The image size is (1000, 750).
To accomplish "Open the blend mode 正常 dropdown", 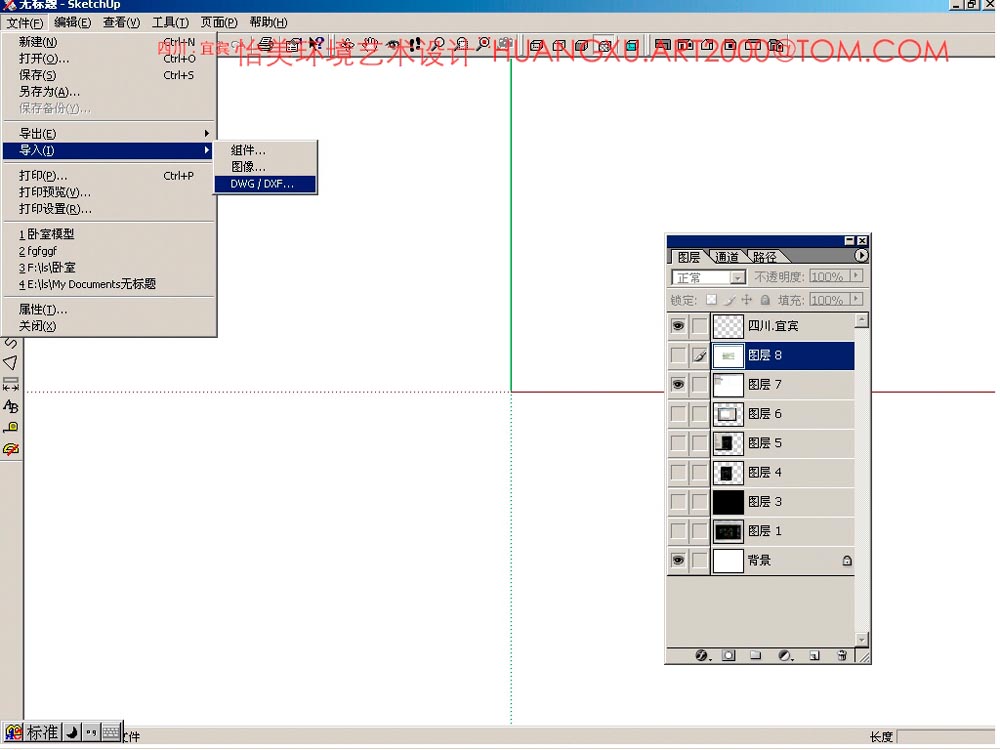I will (737, 277).
